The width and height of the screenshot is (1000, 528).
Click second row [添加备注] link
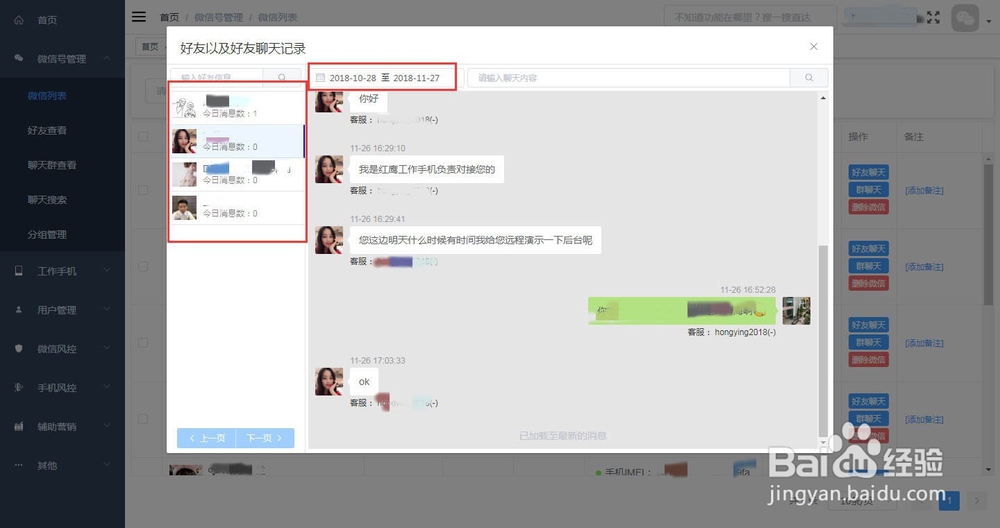(924, 267)
